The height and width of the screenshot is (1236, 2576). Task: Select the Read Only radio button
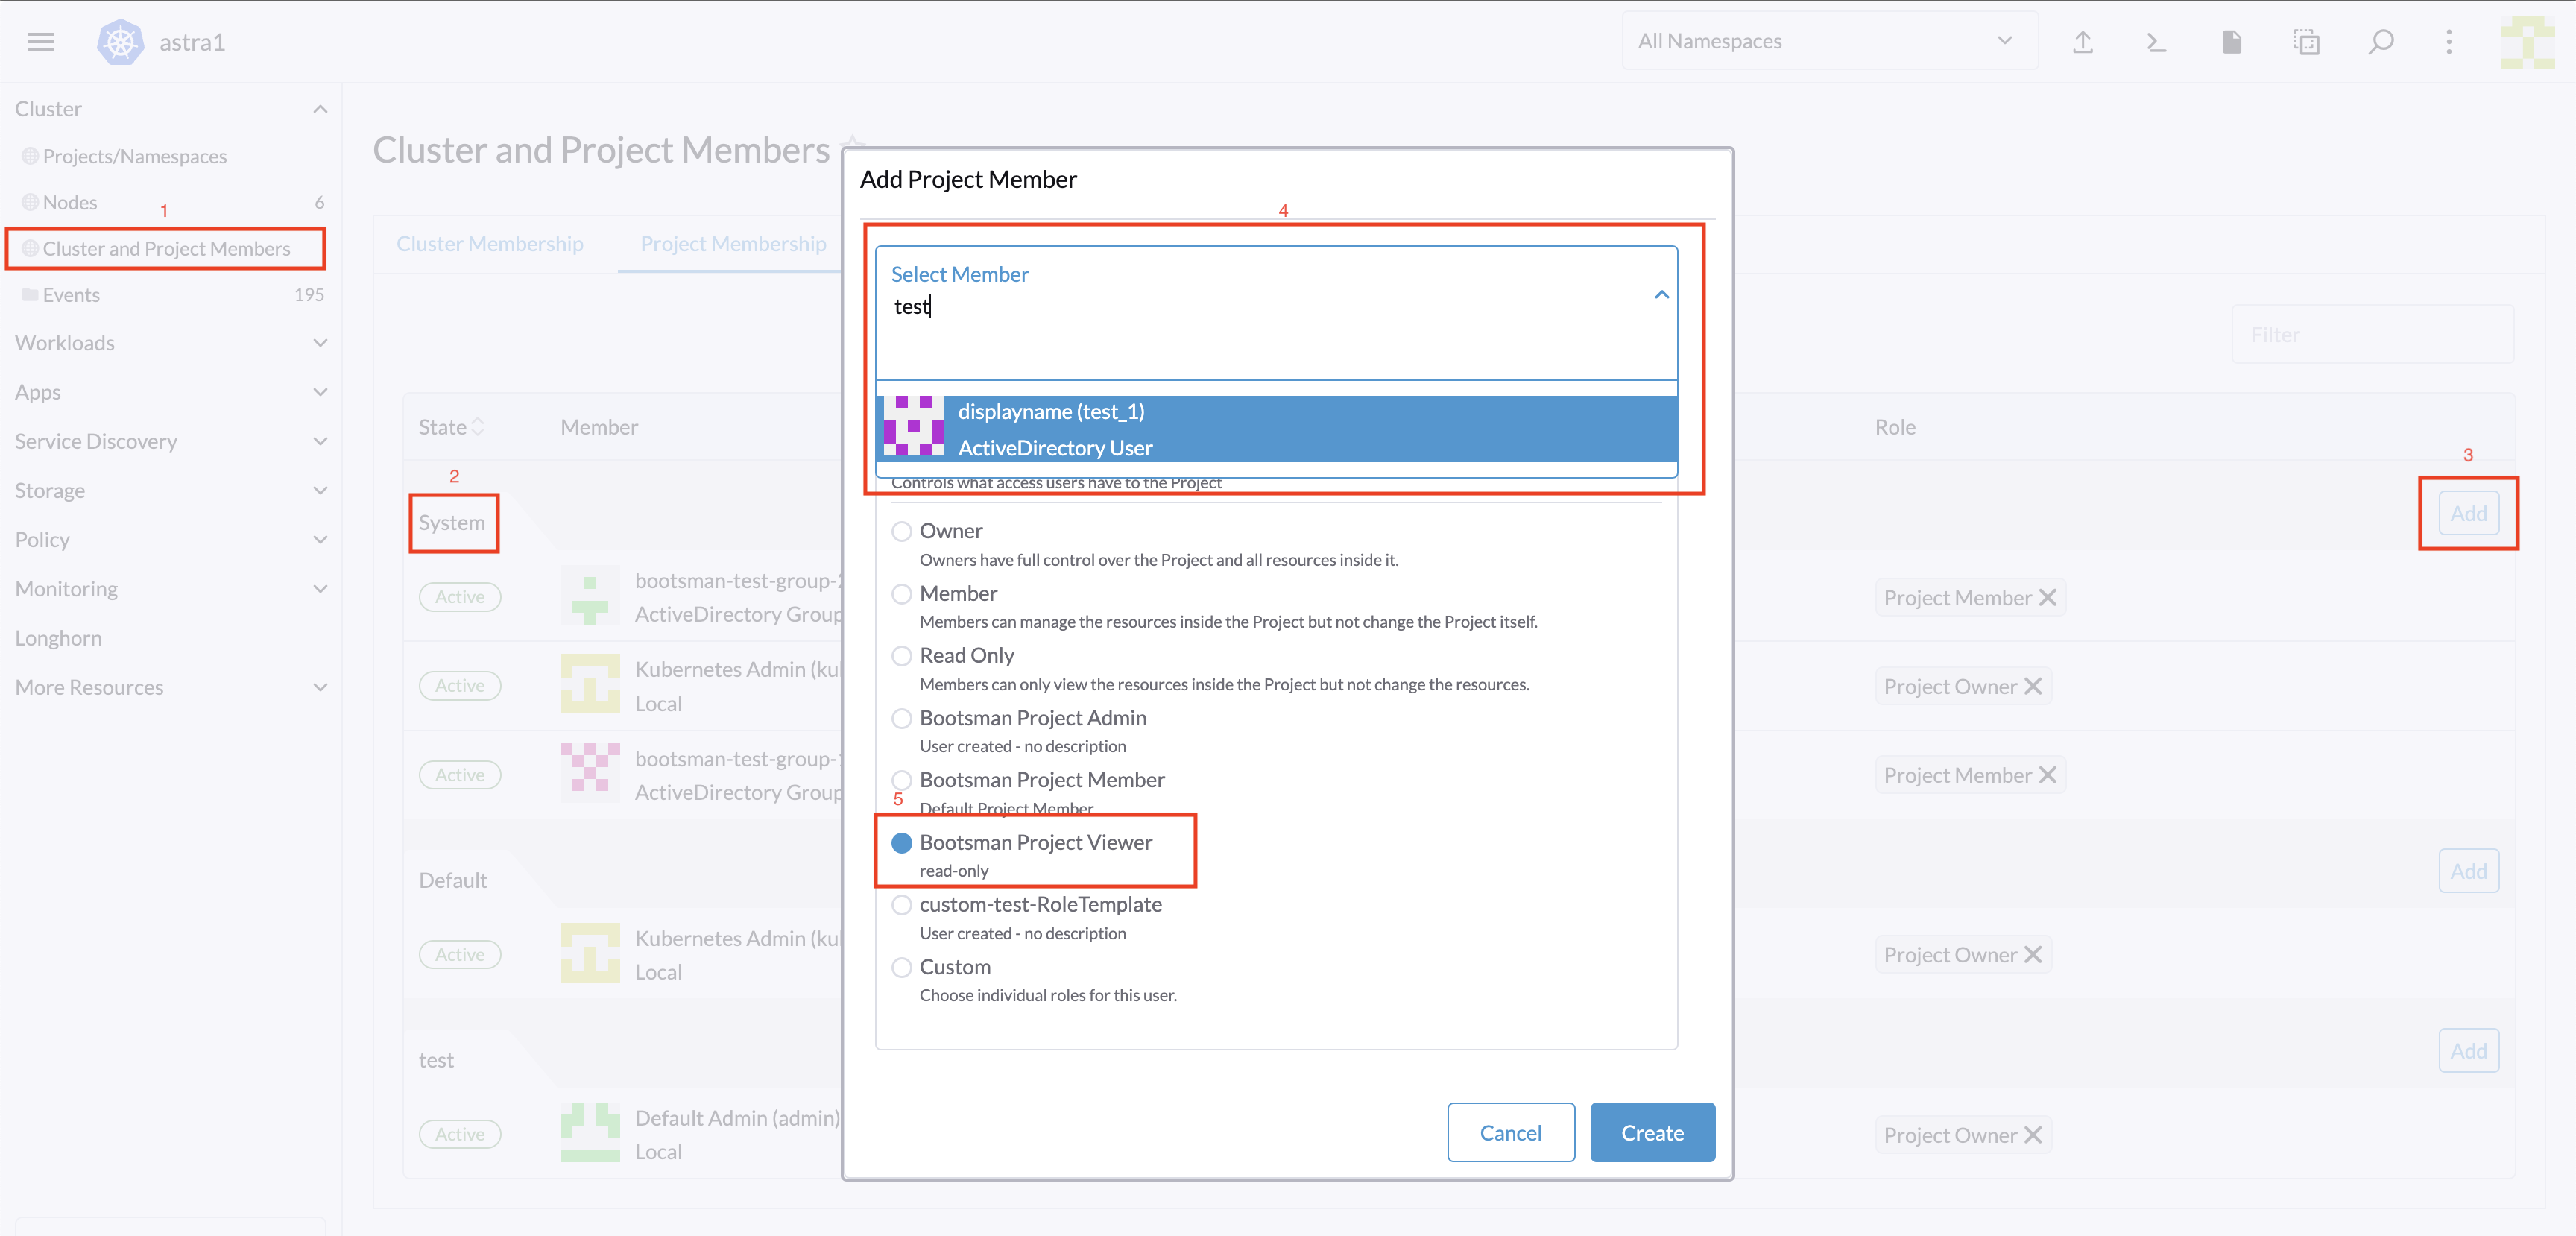pyautogui.click(x=901, y=656)
